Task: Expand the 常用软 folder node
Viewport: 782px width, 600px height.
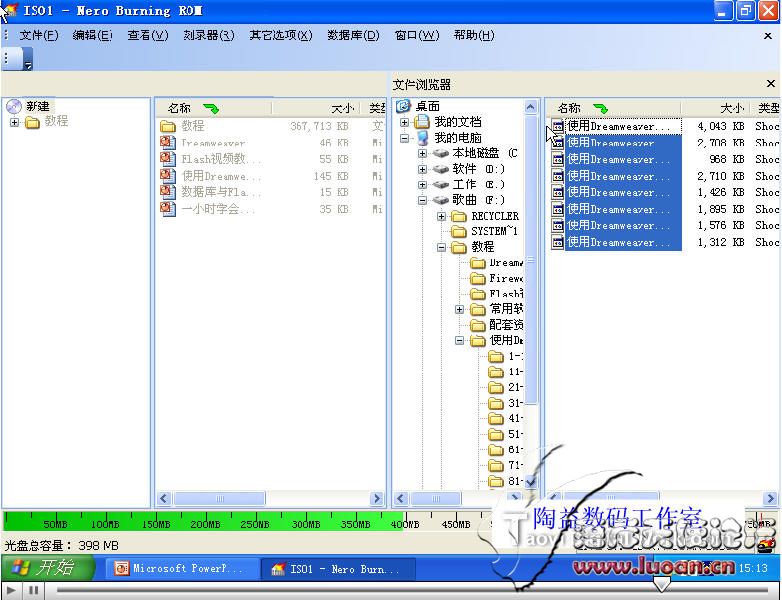Action: 460,310
